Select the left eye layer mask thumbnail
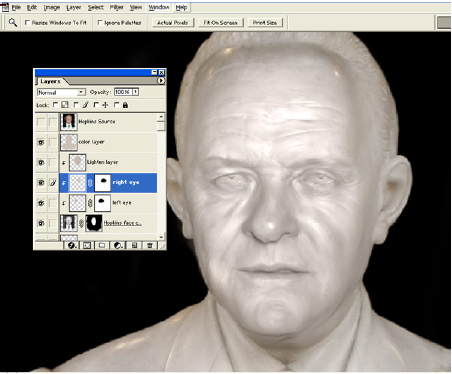The width and height of the screenshot is (452, 374). click(x=102, y=203)
